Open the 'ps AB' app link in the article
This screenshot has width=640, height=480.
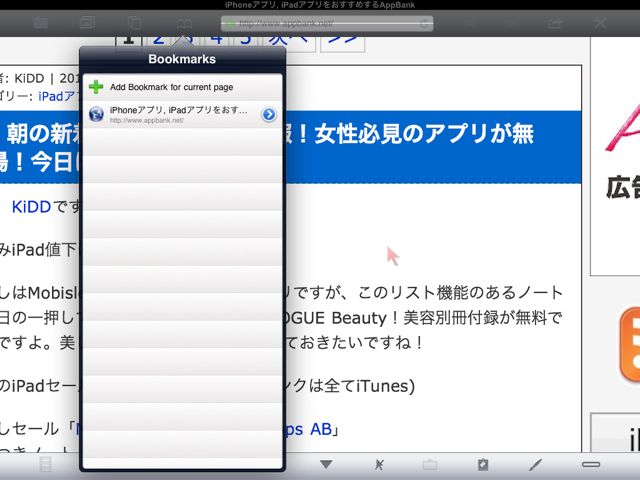[309, 429]
